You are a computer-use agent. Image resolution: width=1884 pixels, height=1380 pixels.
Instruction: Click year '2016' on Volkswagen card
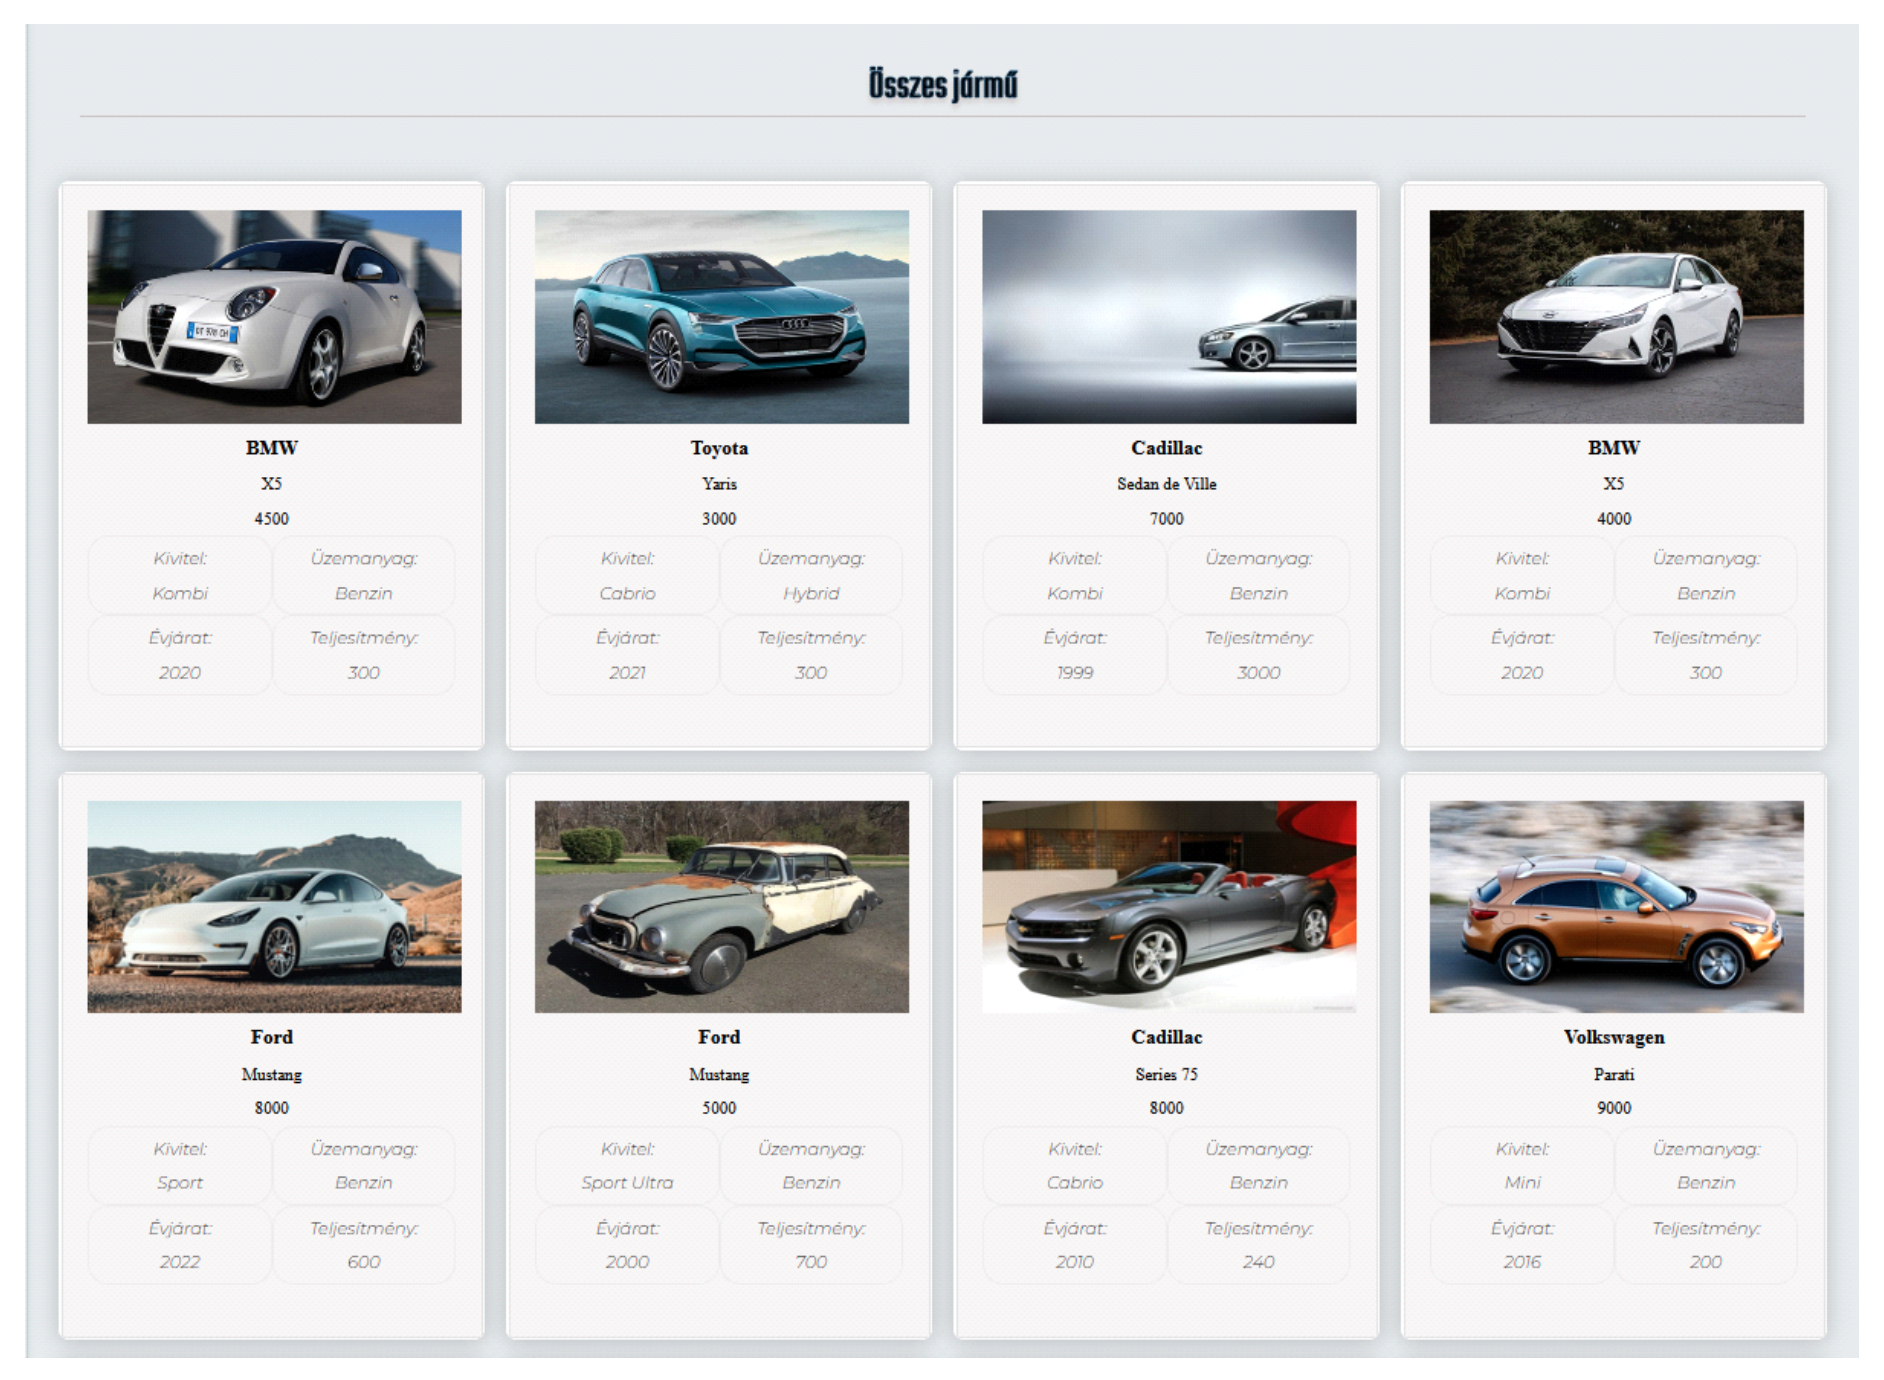(x=1522, y=1262)
